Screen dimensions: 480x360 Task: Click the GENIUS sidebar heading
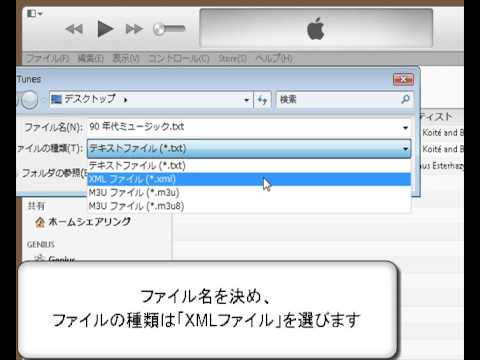41,245
